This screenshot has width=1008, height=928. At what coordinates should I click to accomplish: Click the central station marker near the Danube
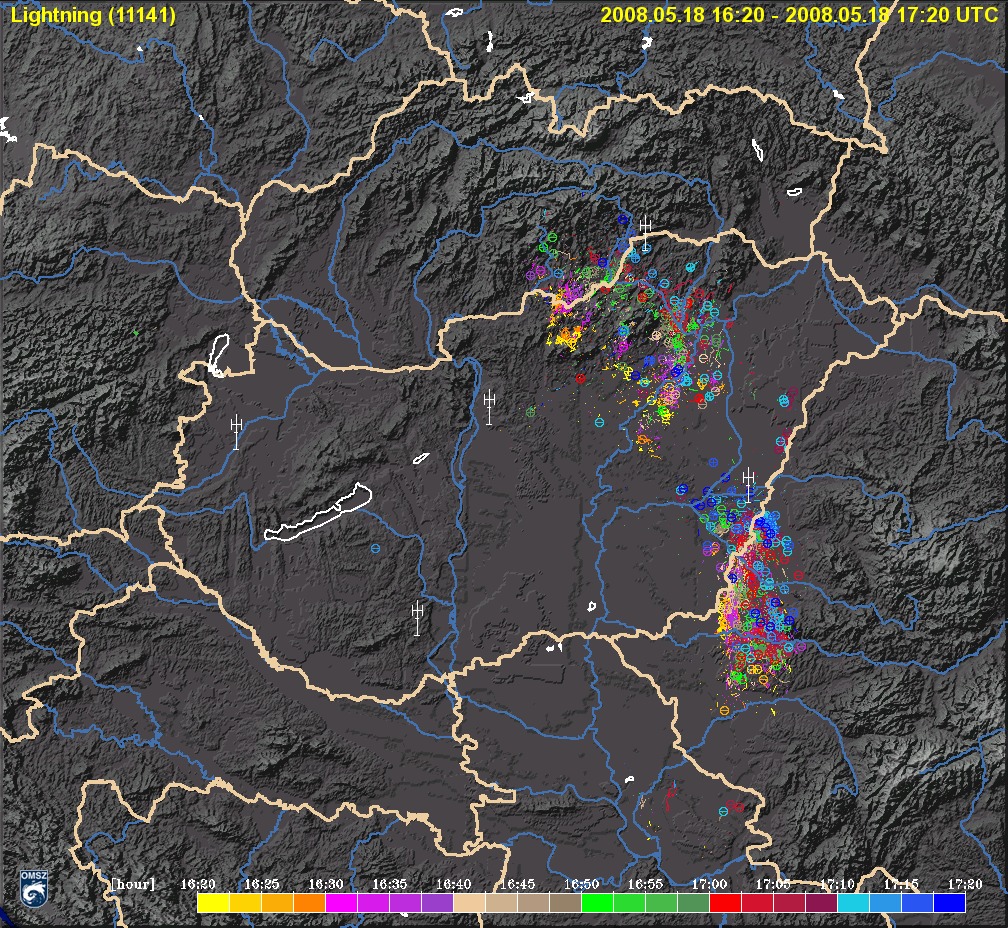489,407
